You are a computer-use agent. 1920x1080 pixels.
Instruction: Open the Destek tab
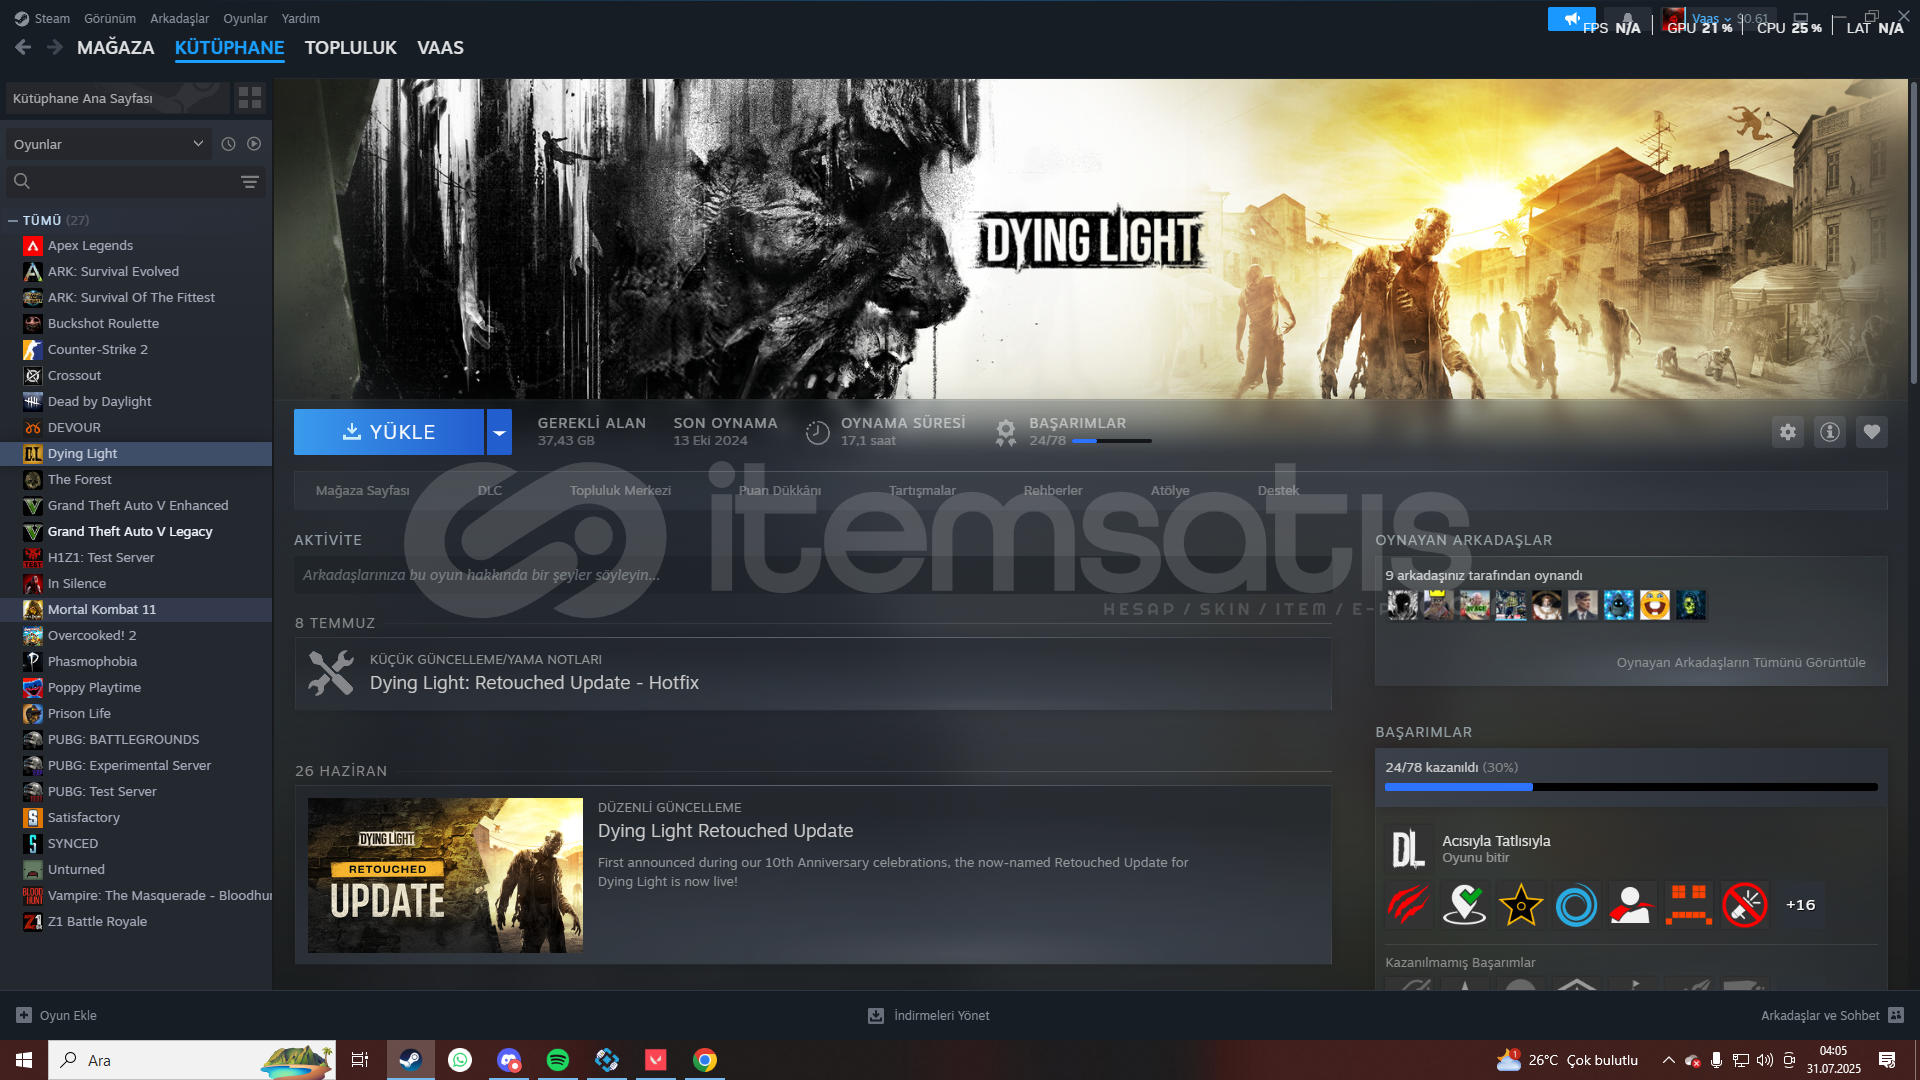coord(1278,490)
